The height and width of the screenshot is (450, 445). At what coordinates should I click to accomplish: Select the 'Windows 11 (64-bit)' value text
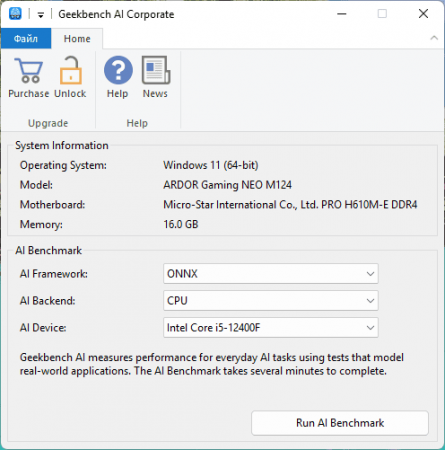[x=211, y=165]
